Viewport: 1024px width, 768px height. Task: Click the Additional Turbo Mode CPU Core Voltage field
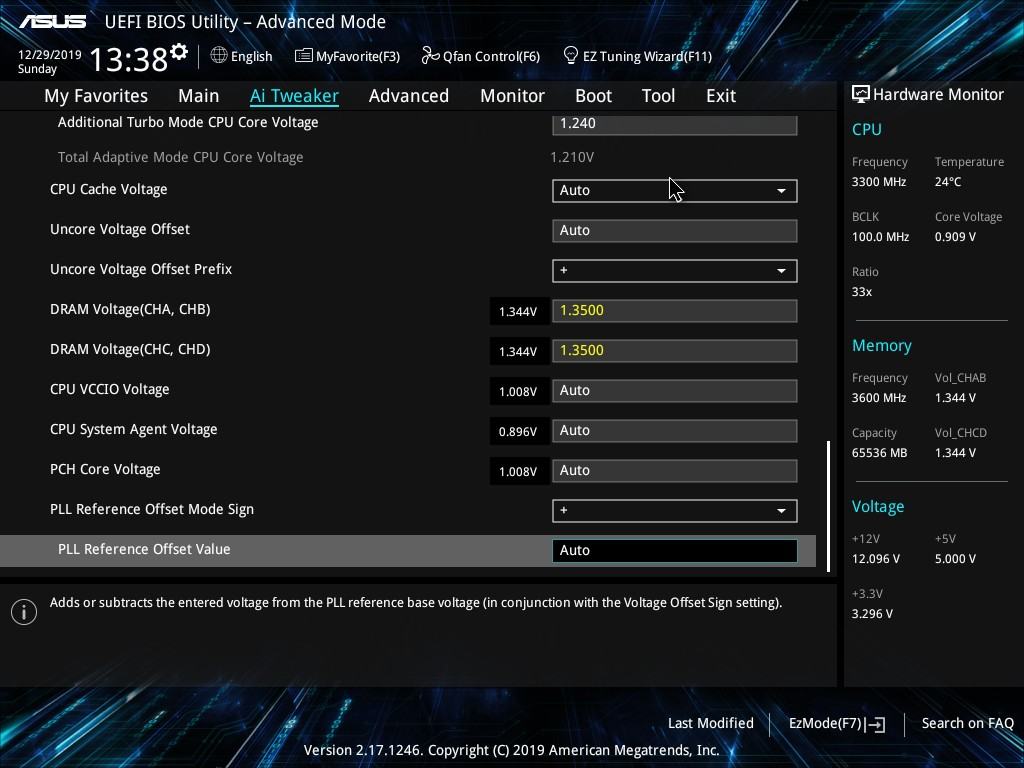click(675, 124)
